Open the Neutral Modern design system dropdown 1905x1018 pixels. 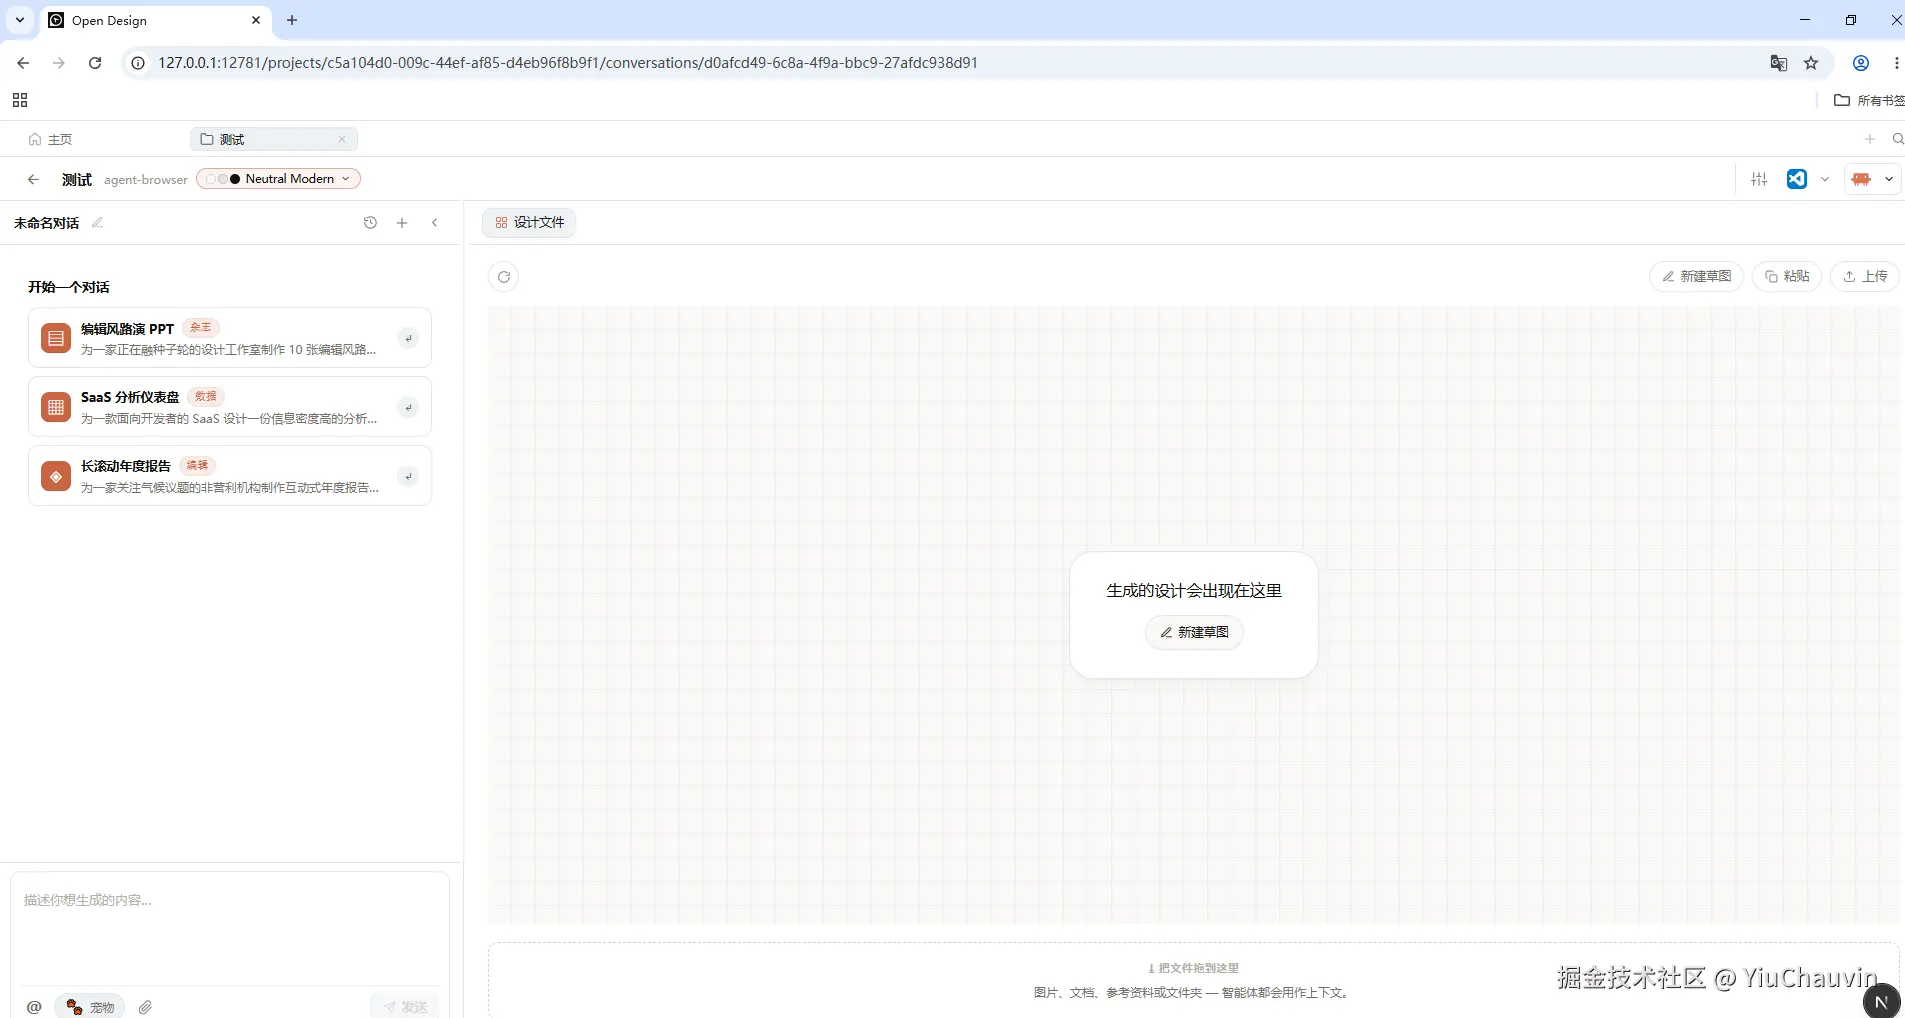(278, 179)
